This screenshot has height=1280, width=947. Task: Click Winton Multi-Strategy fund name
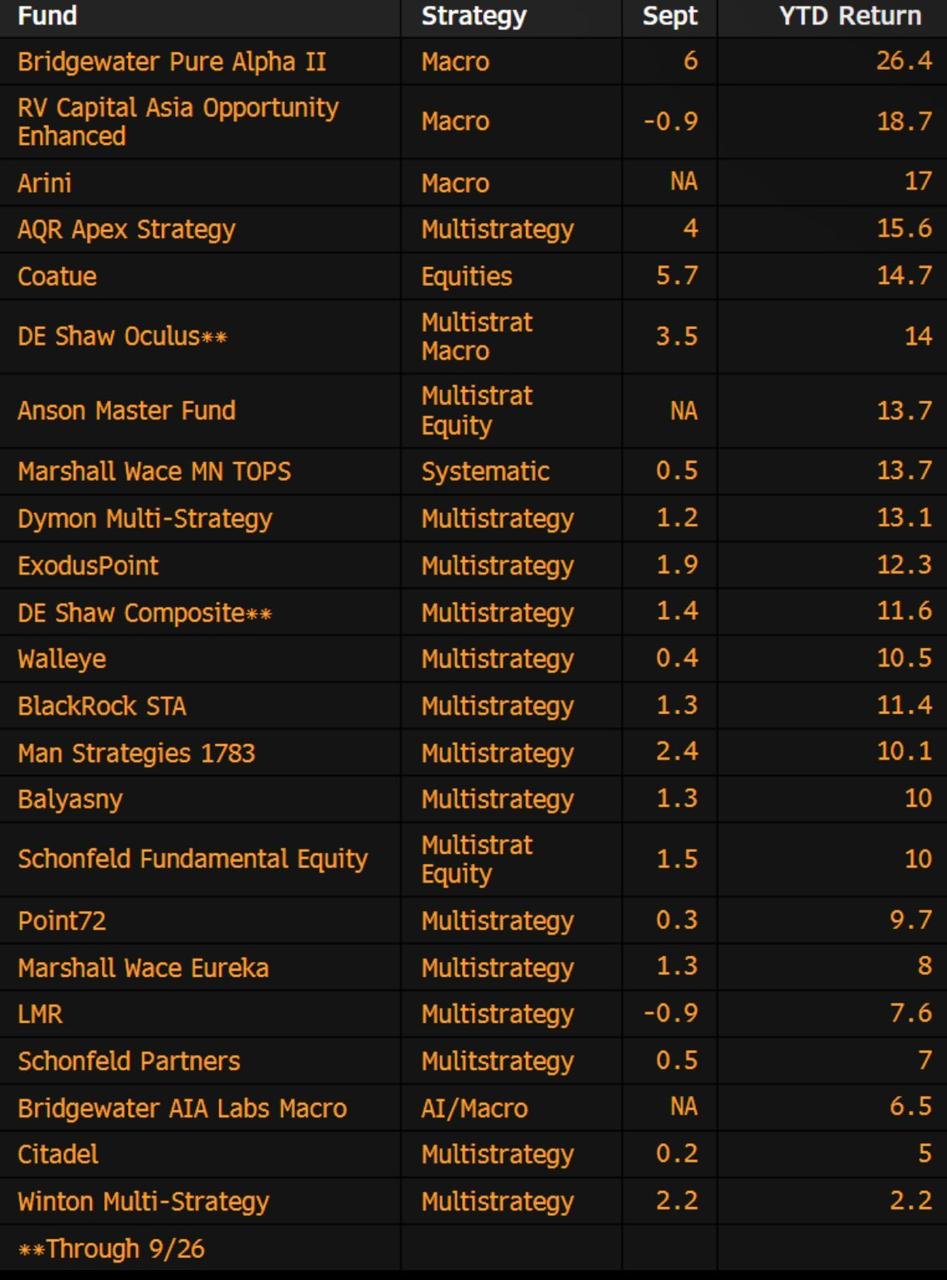[x=143, y=1202]
